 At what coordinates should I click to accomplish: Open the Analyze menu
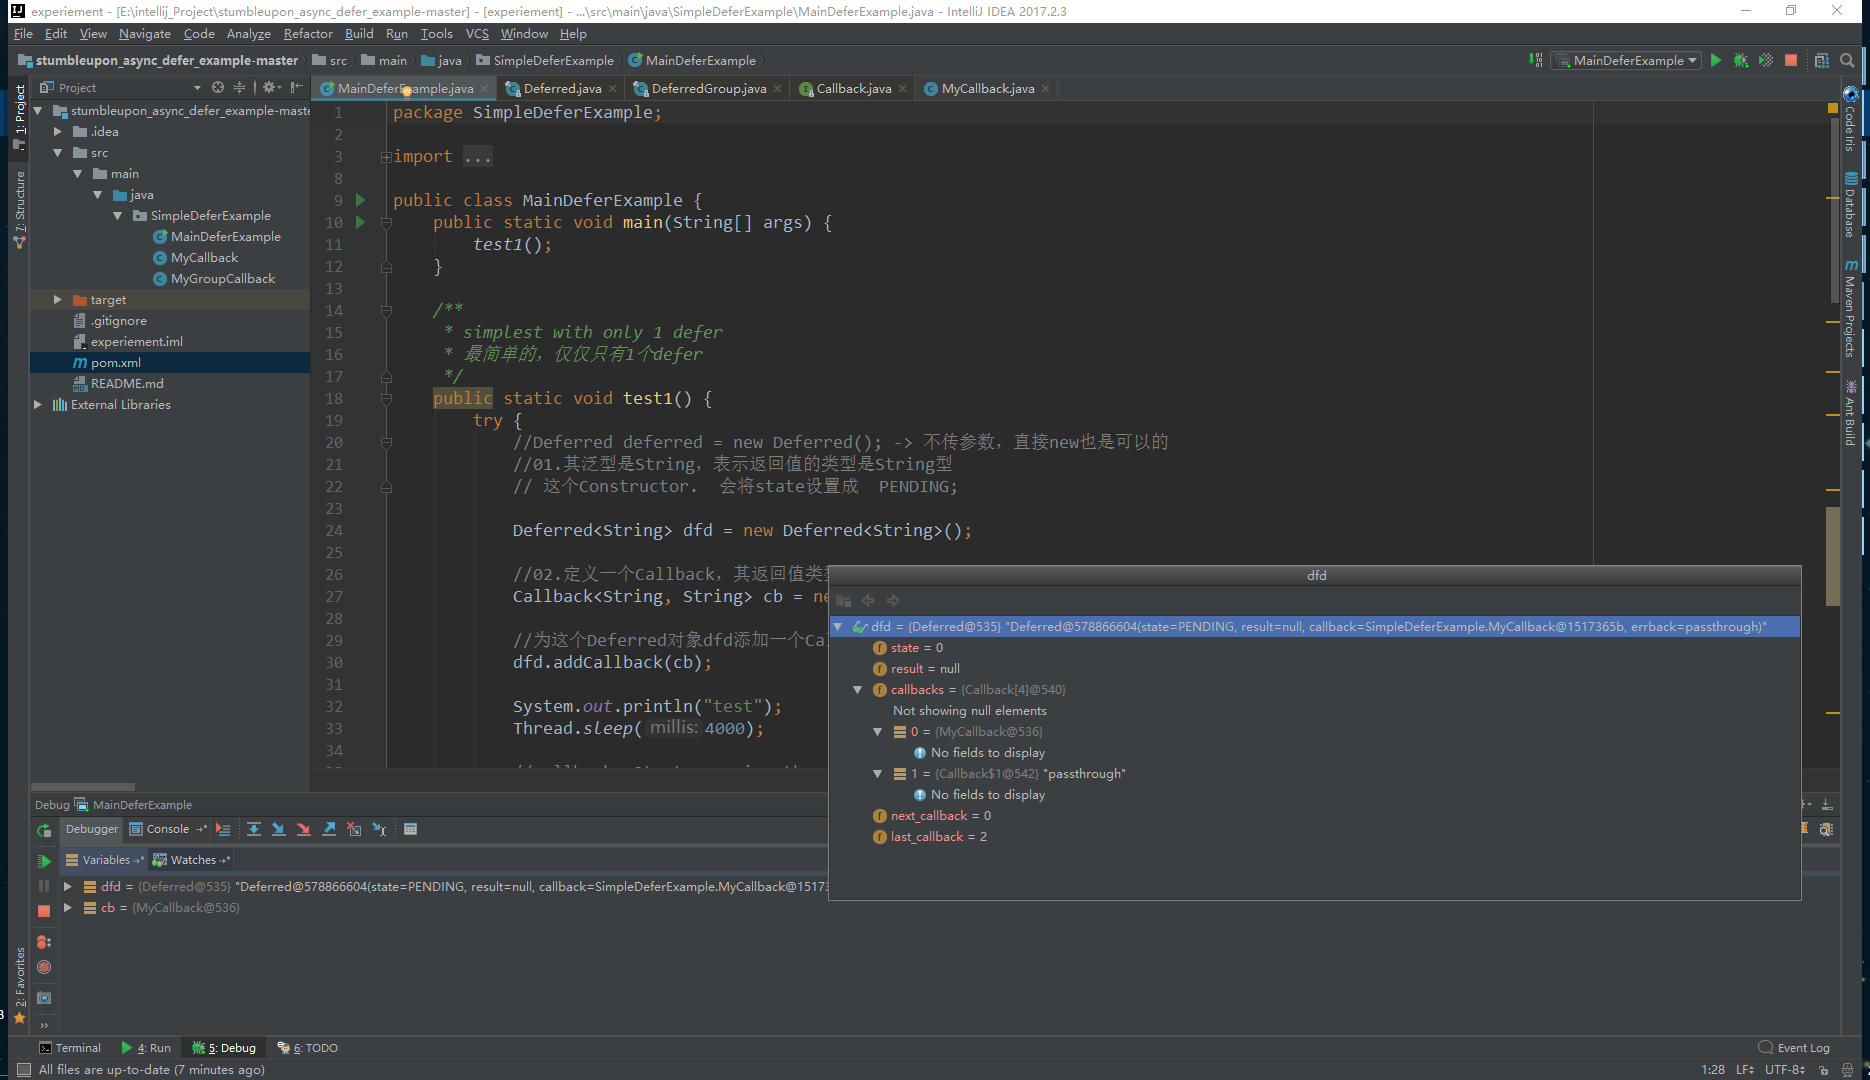click(x=249, y=34)
